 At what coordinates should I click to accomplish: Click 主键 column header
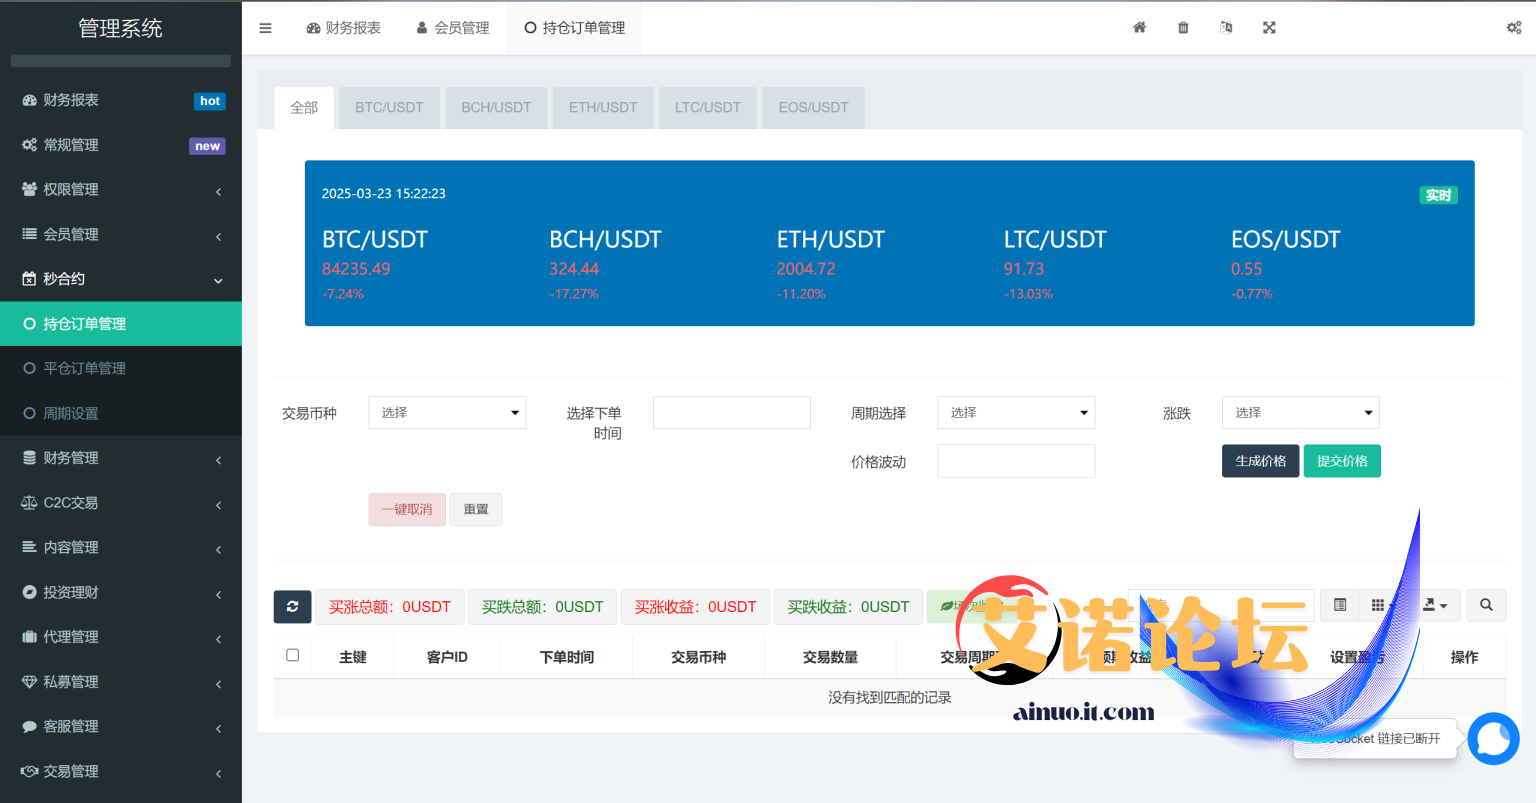point(353,657)
